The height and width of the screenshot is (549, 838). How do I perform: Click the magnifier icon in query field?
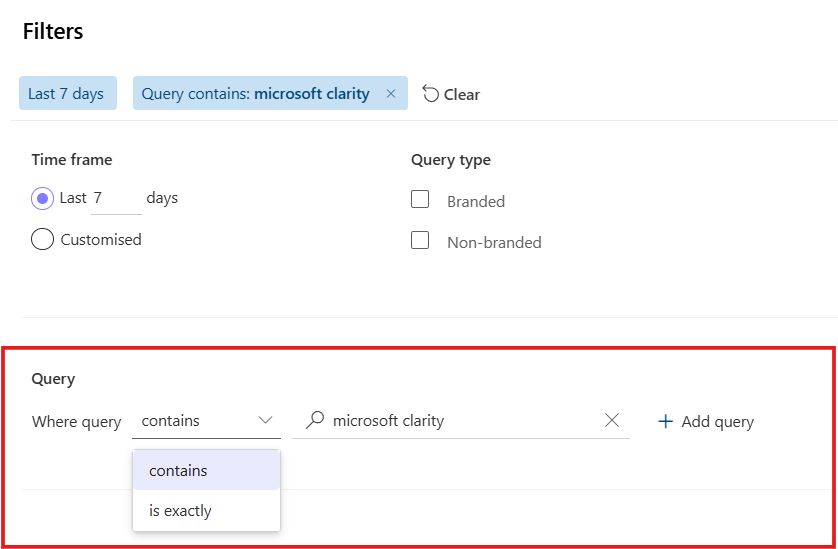[315, 421]
